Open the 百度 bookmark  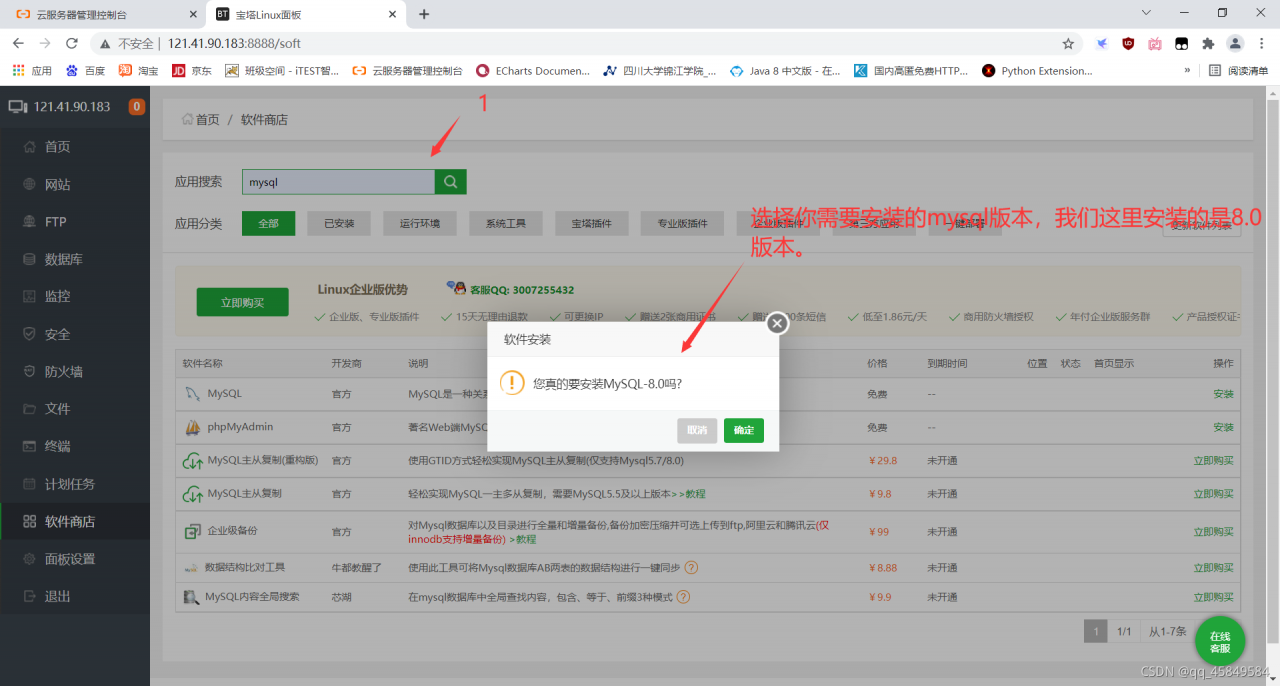pos(86,71)
